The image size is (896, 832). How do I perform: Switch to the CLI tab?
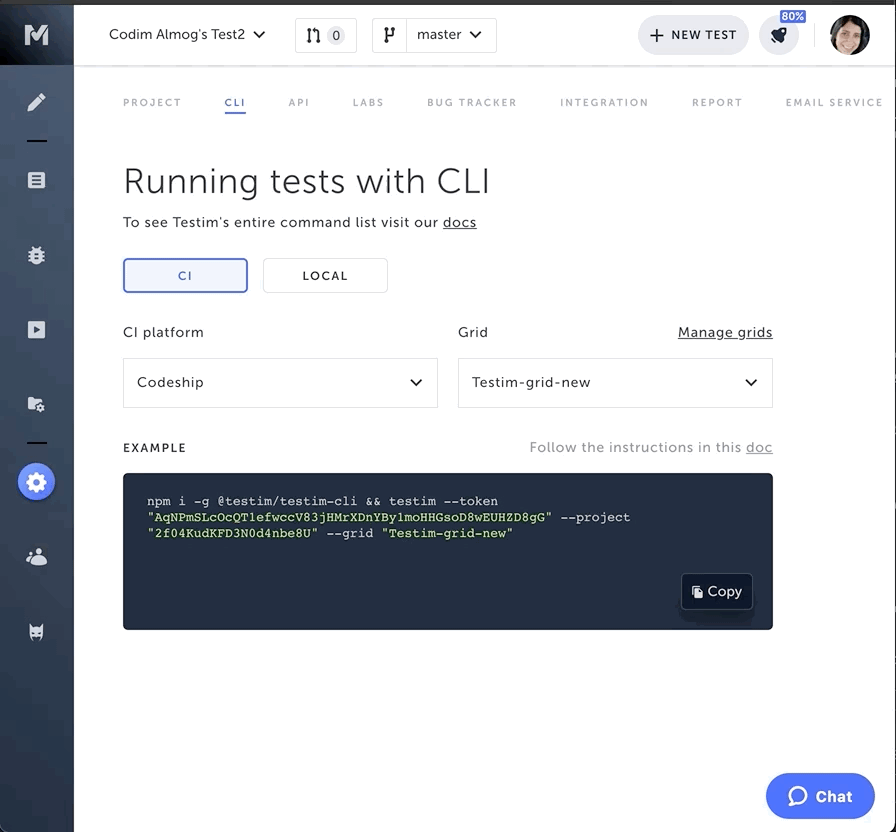point(235,103)
